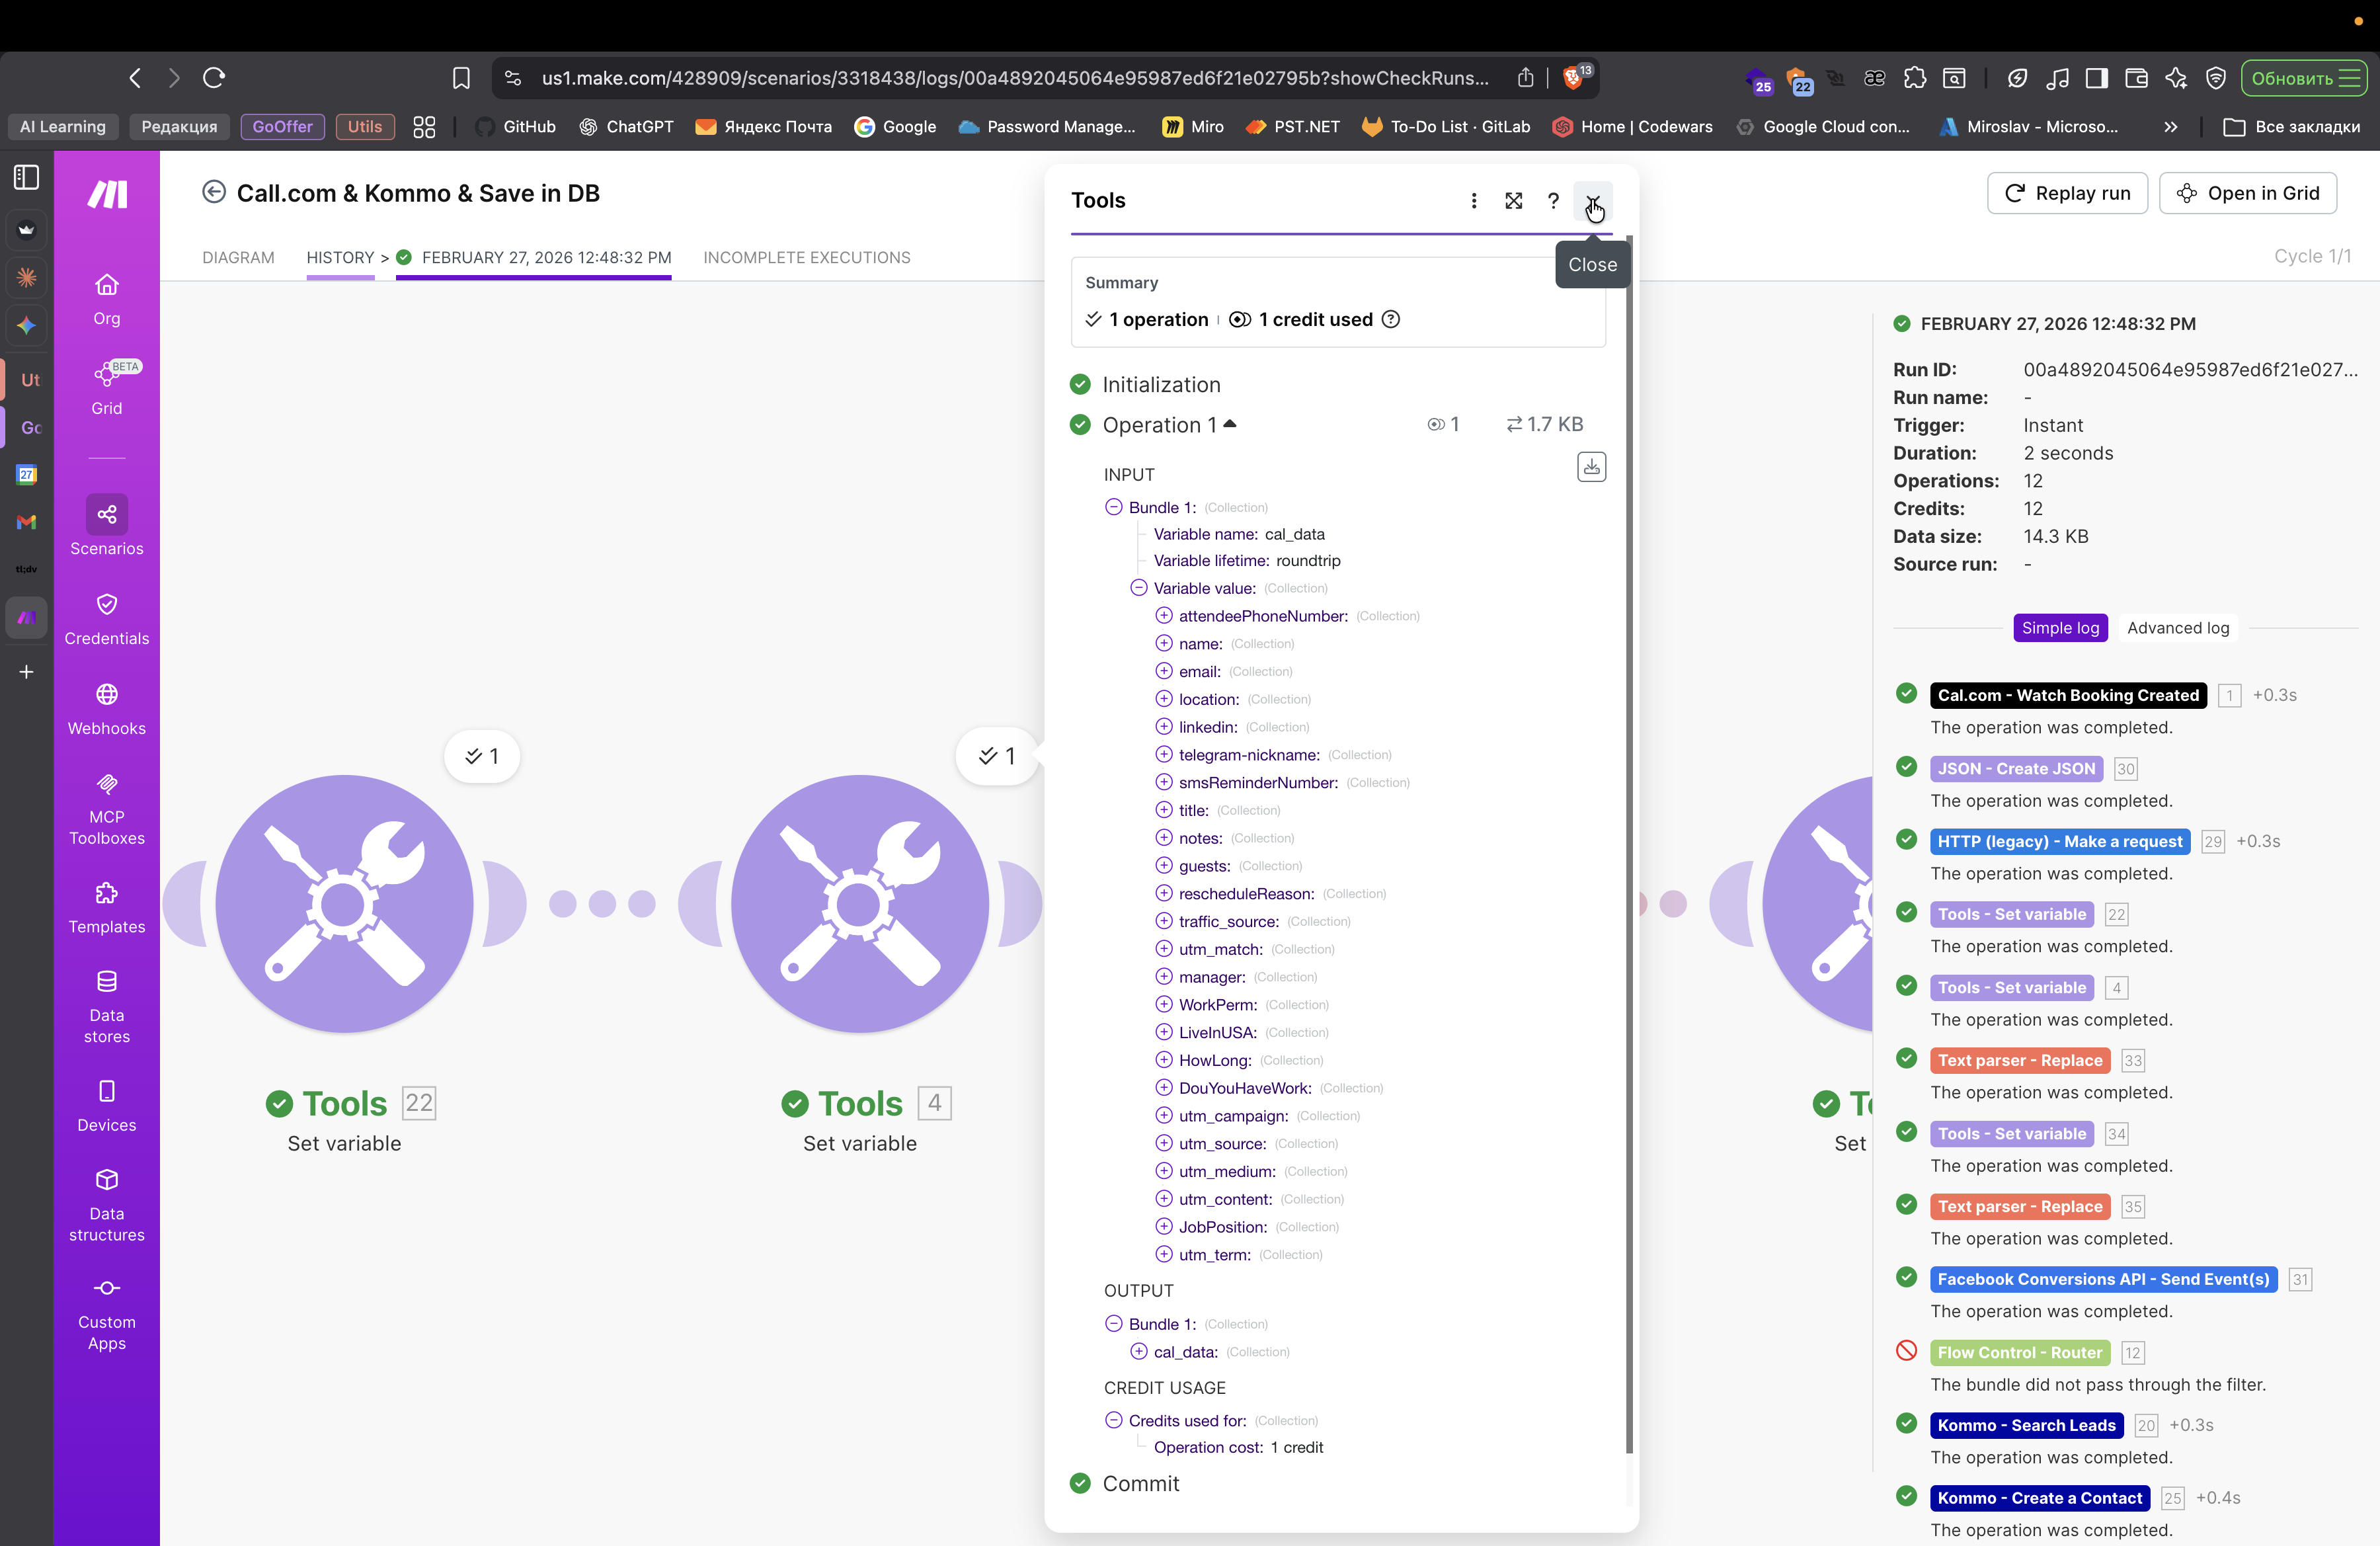Click the Replay run button
The height and width of the screenshot is (1546, 2380).
point(2067,193)
